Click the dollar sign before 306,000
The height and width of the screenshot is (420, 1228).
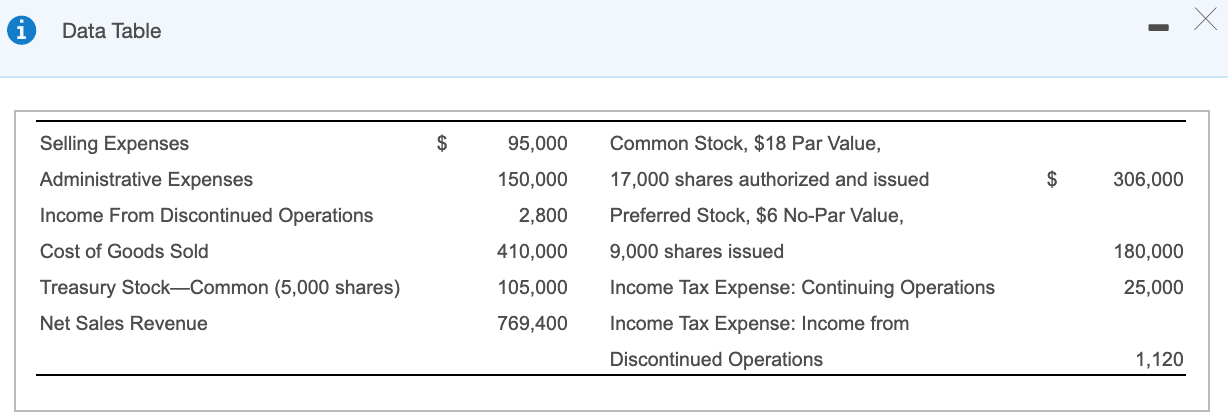point(1052,180)
